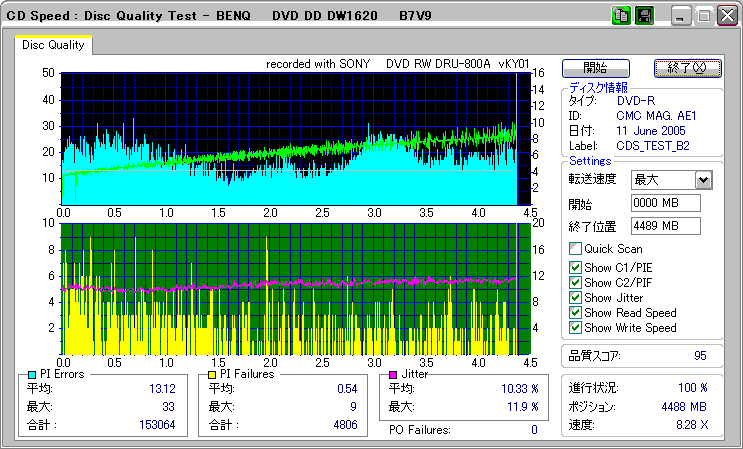Disable Show Read Speed checkbox
This screenshot has height=449, width=743.
[575, 313]
